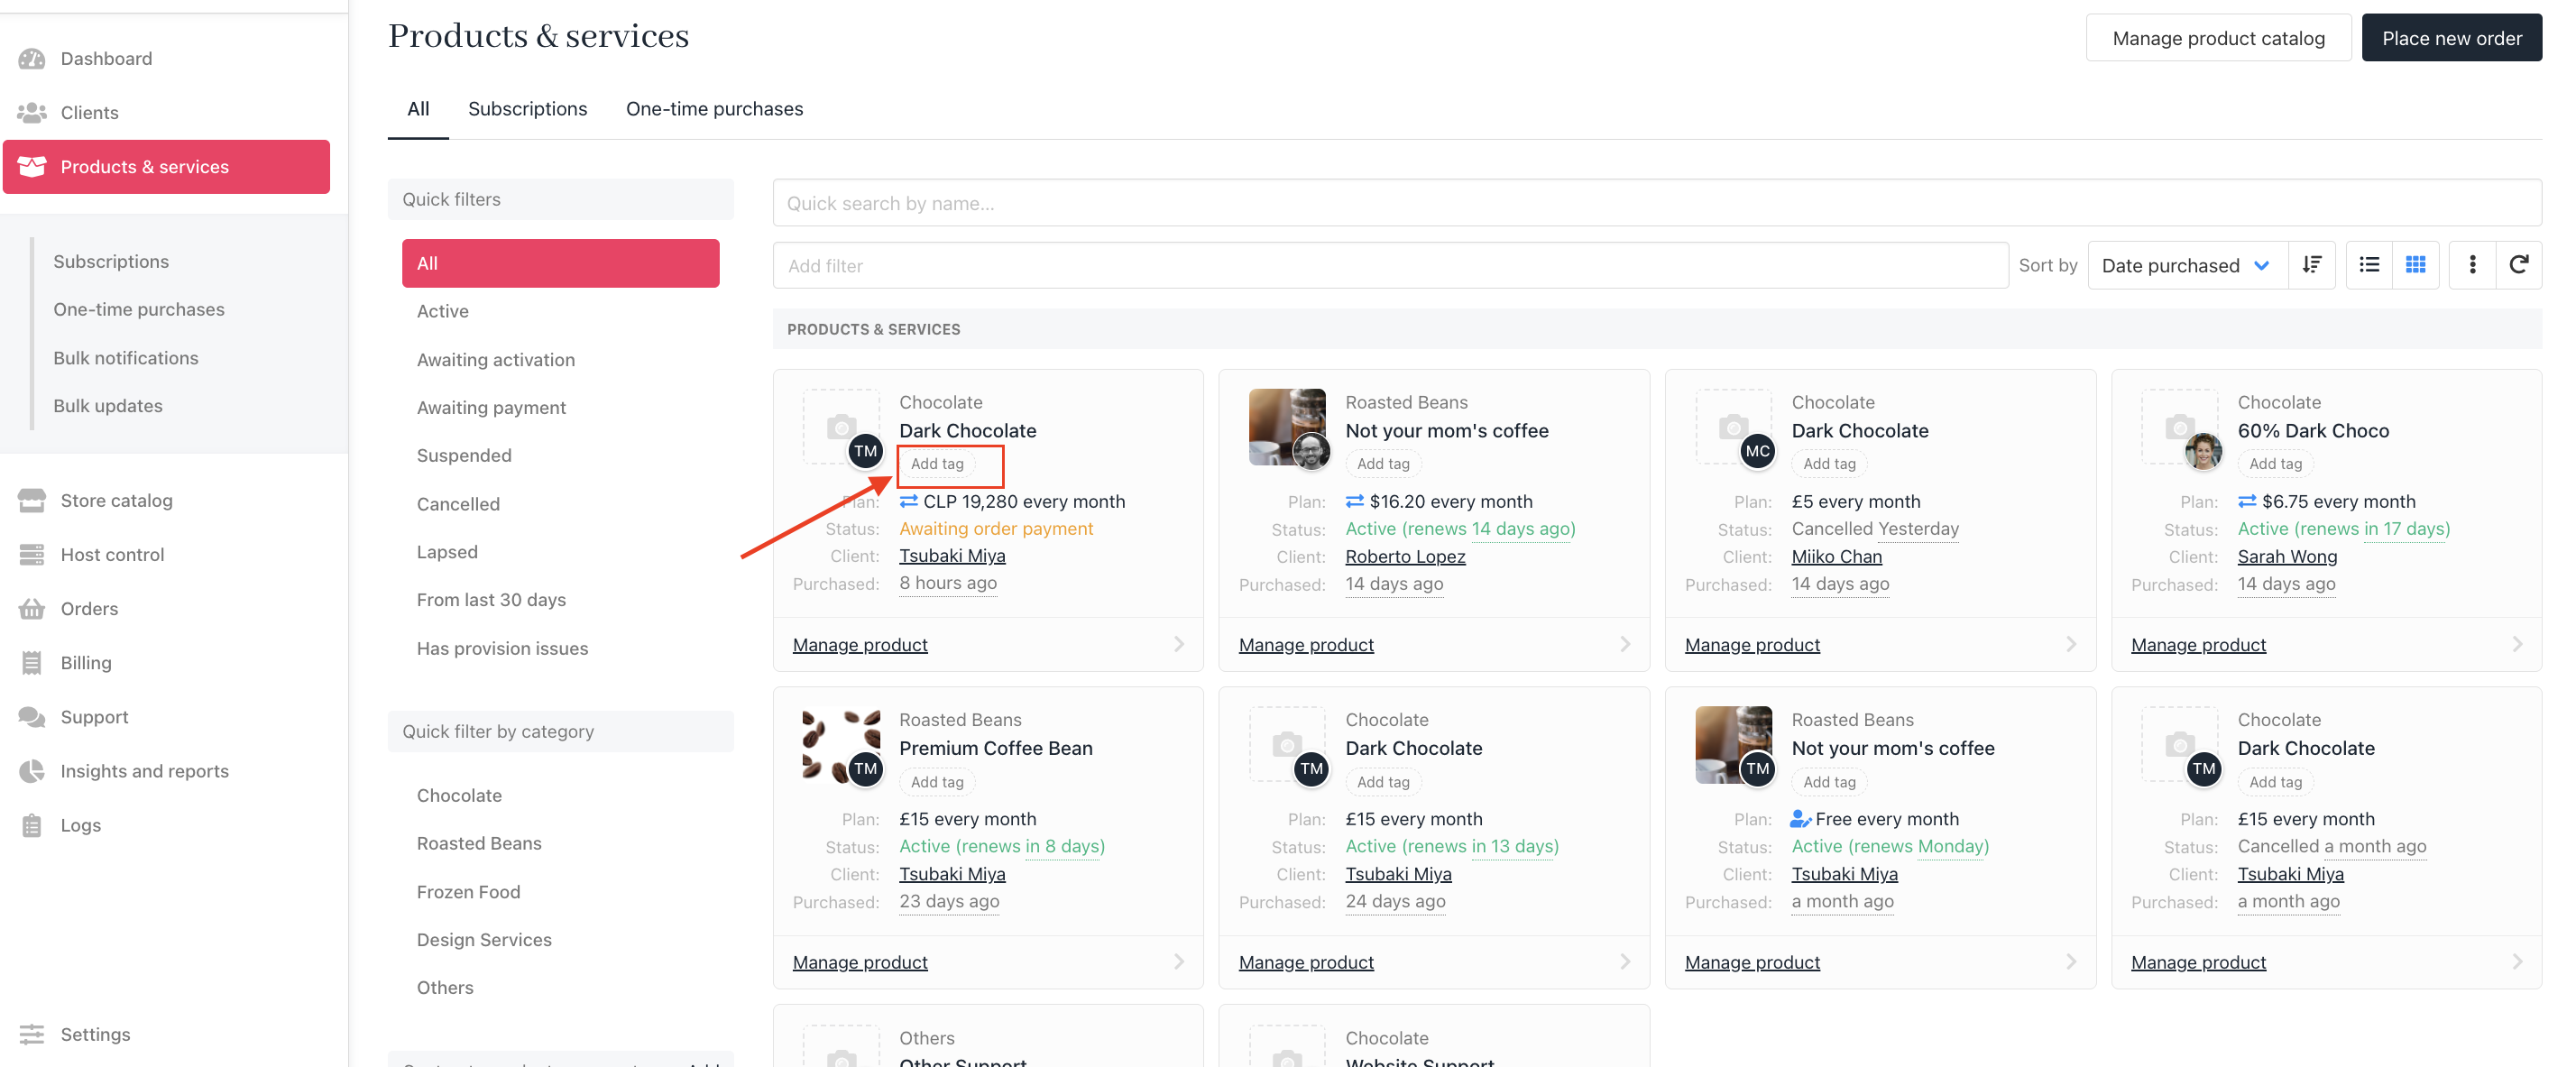2576x1067 pixels.
Task: Open client link Sarah Wong
Action: [2287, 556]
